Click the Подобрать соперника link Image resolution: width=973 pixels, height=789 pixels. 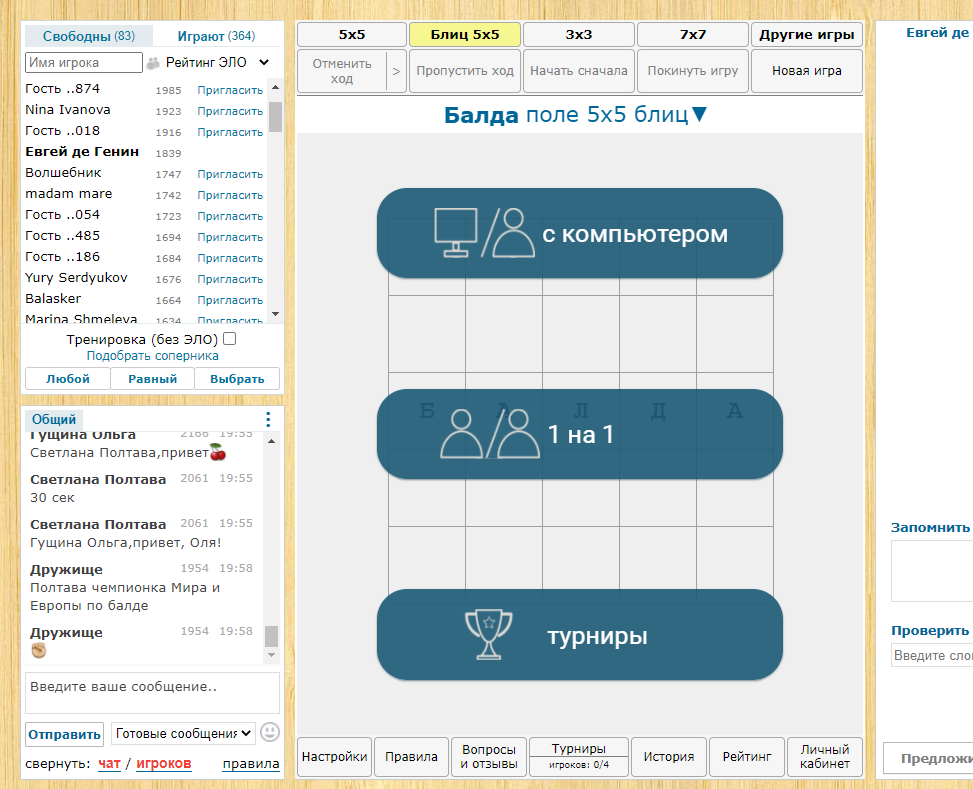(x=153, y=356)
